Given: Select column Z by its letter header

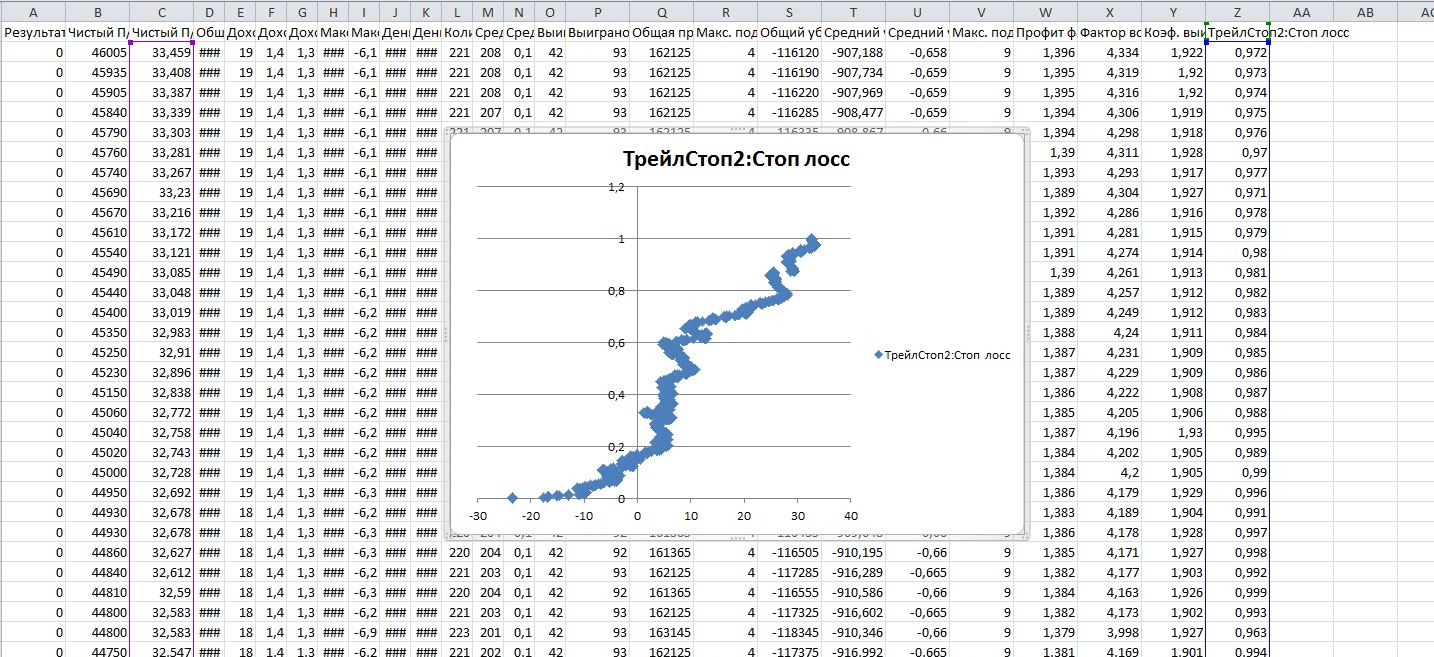Looking at the screenshot, I should 1238,12.
